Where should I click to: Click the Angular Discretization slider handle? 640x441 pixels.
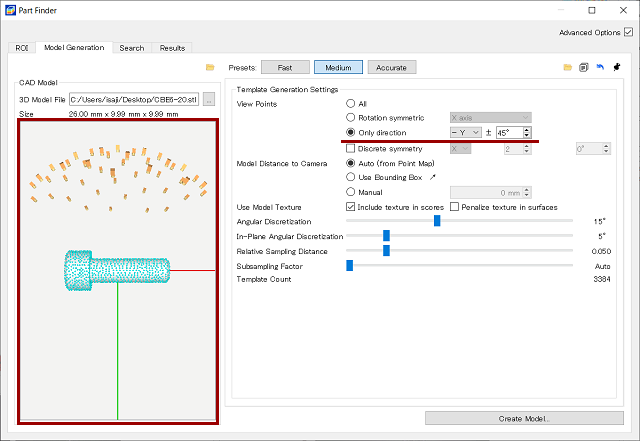point(437,221)
